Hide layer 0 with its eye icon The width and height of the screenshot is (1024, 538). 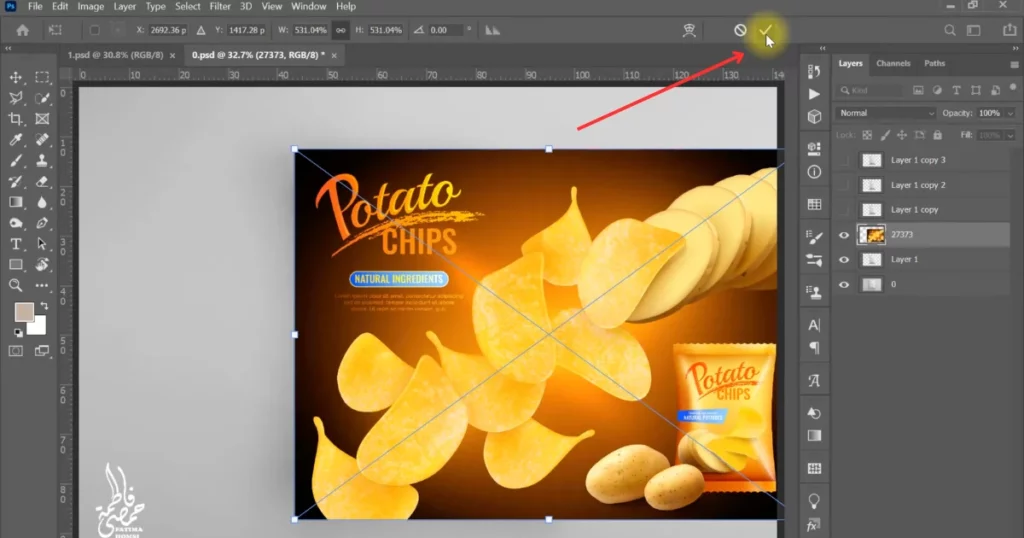[x=844, y=285]
